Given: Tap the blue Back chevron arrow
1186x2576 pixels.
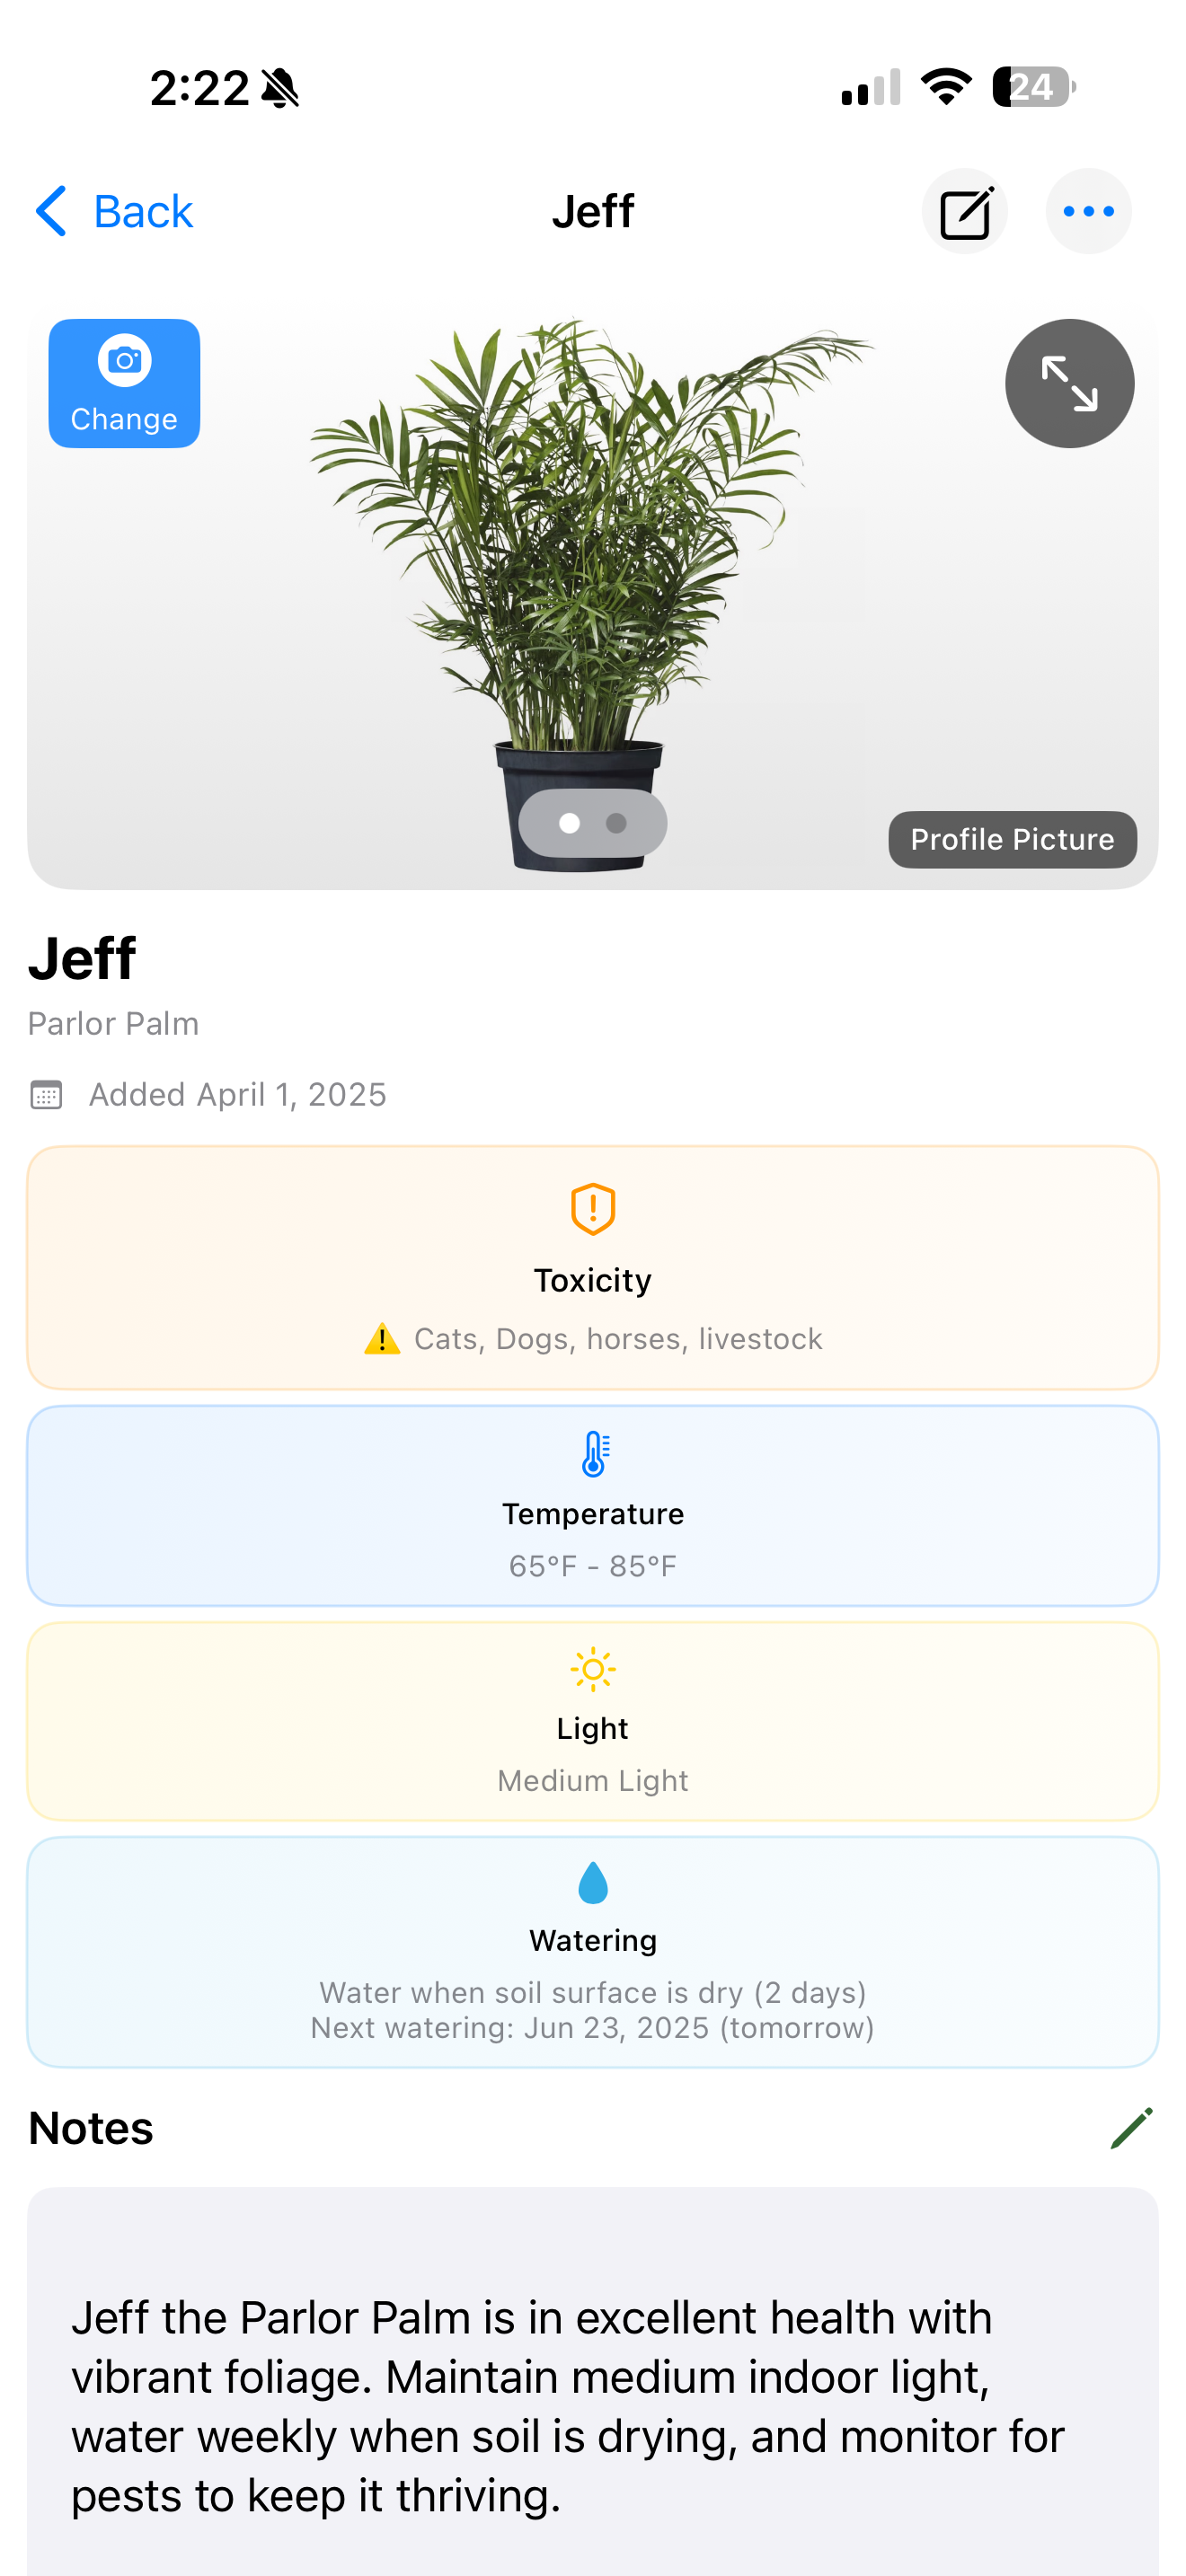Looking at the screenshot, I should click(50, 211).
